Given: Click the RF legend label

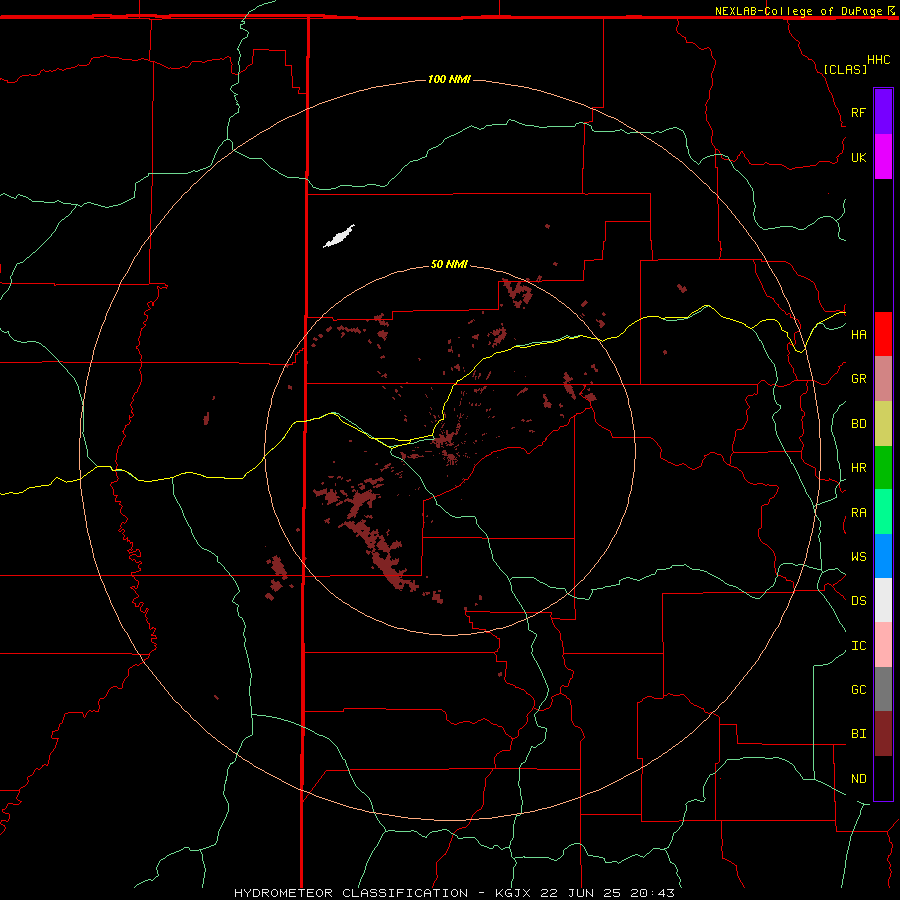Looking at the screenshot, I should click(858, 112).
